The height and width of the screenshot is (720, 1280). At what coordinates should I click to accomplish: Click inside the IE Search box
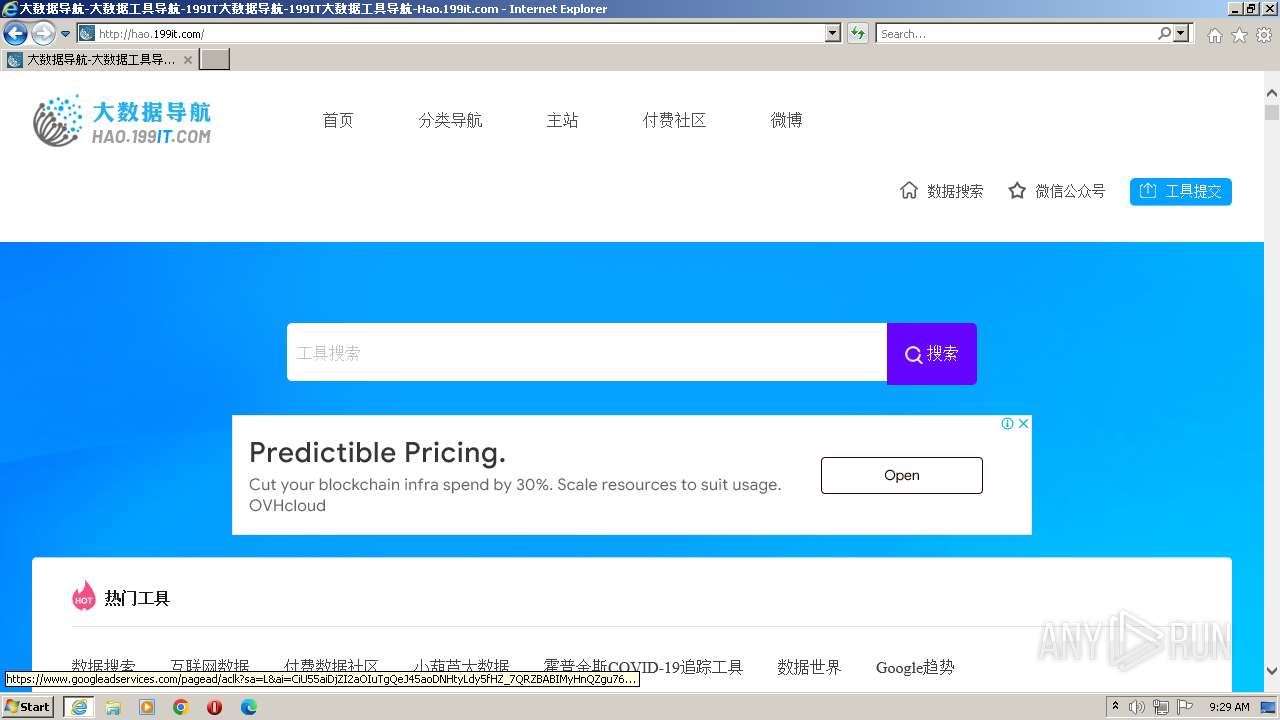pyautogui.click(x=1015, y=33)
